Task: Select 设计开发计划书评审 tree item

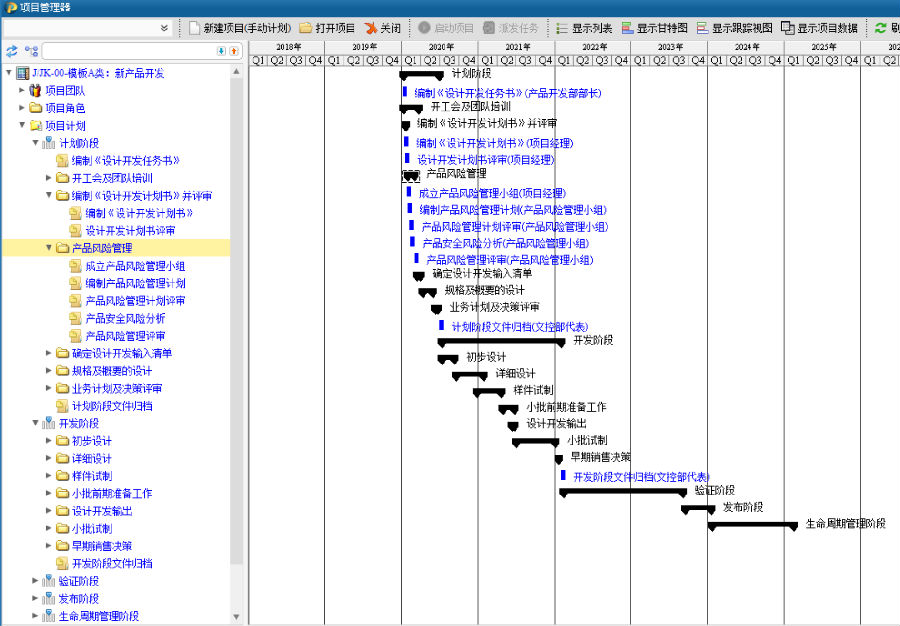Action: point(130,231)
